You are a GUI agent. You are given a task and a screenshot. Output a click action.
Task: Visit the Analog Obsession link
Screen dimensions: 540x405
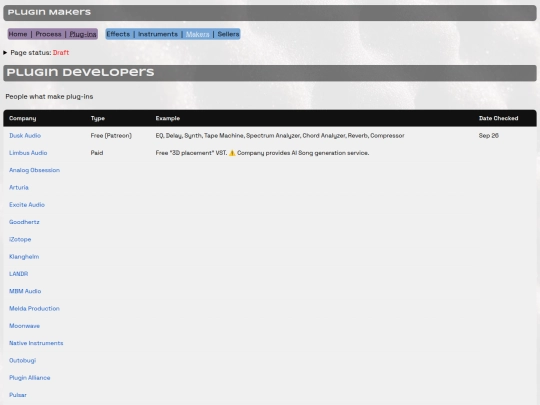(34, 170)
